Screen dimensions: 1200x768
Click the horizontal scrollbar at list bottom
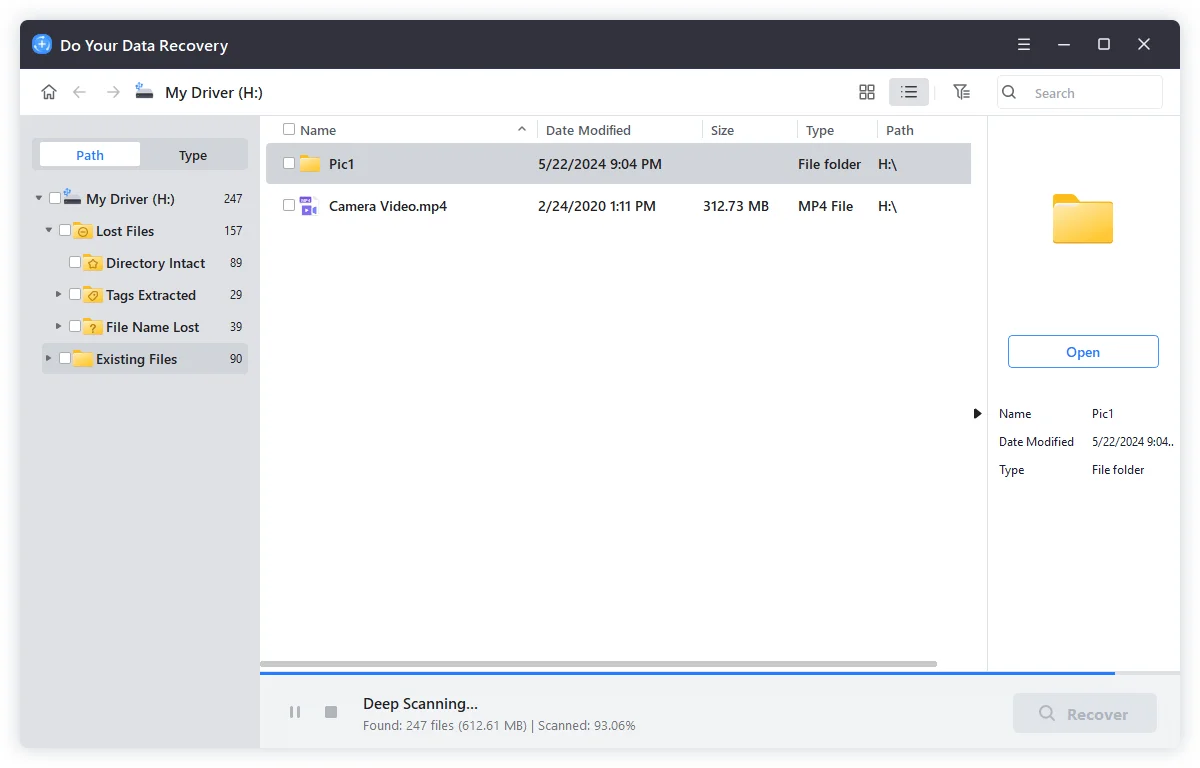600,663
